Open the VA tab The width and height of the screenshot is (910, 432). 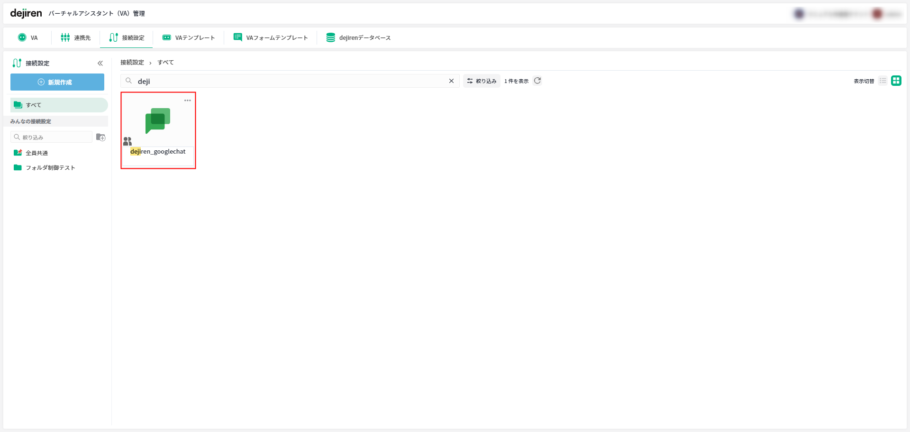[x=28, y=37]
